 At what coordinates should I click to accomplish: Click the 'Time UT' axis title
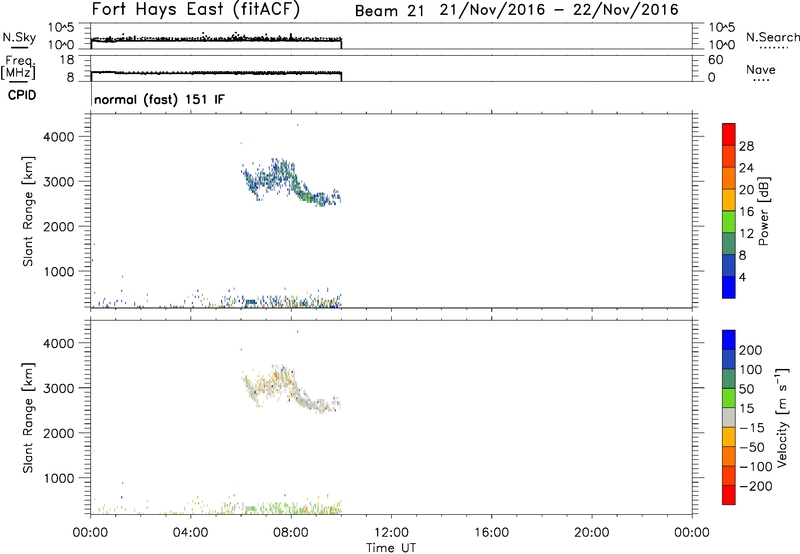pyautogui.click(x=391, y=548)
